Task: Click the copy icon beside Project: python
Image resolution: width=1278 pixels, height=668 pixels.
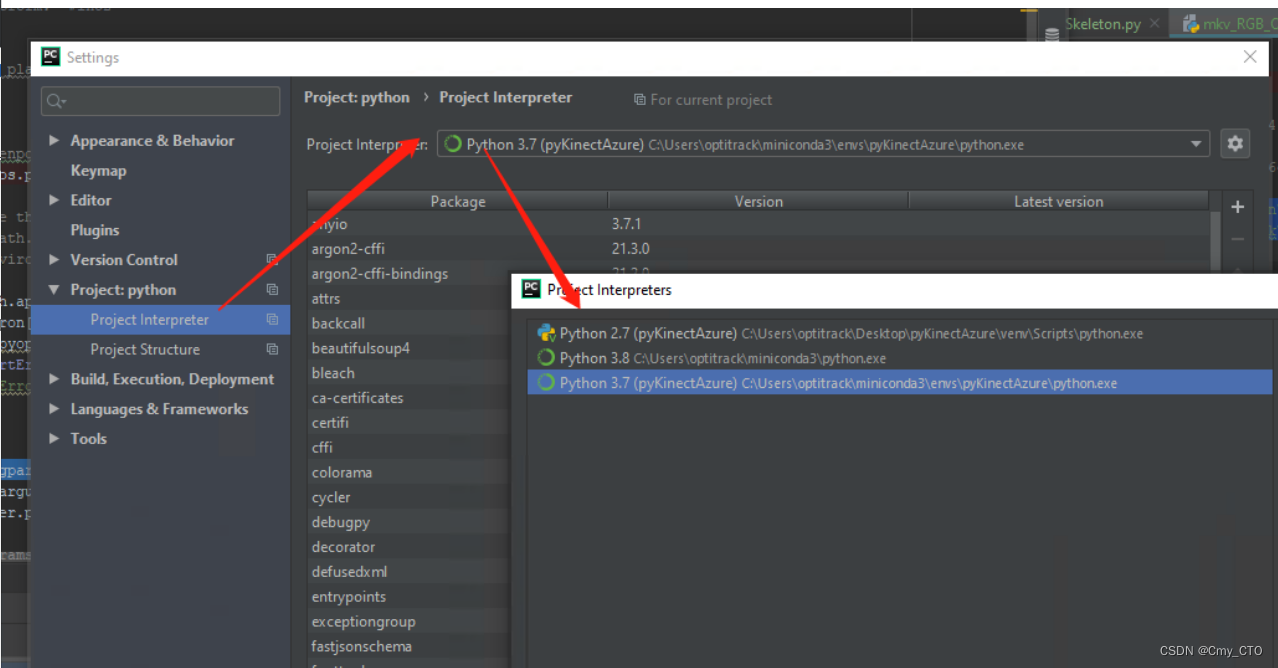Action: point(272,290)
